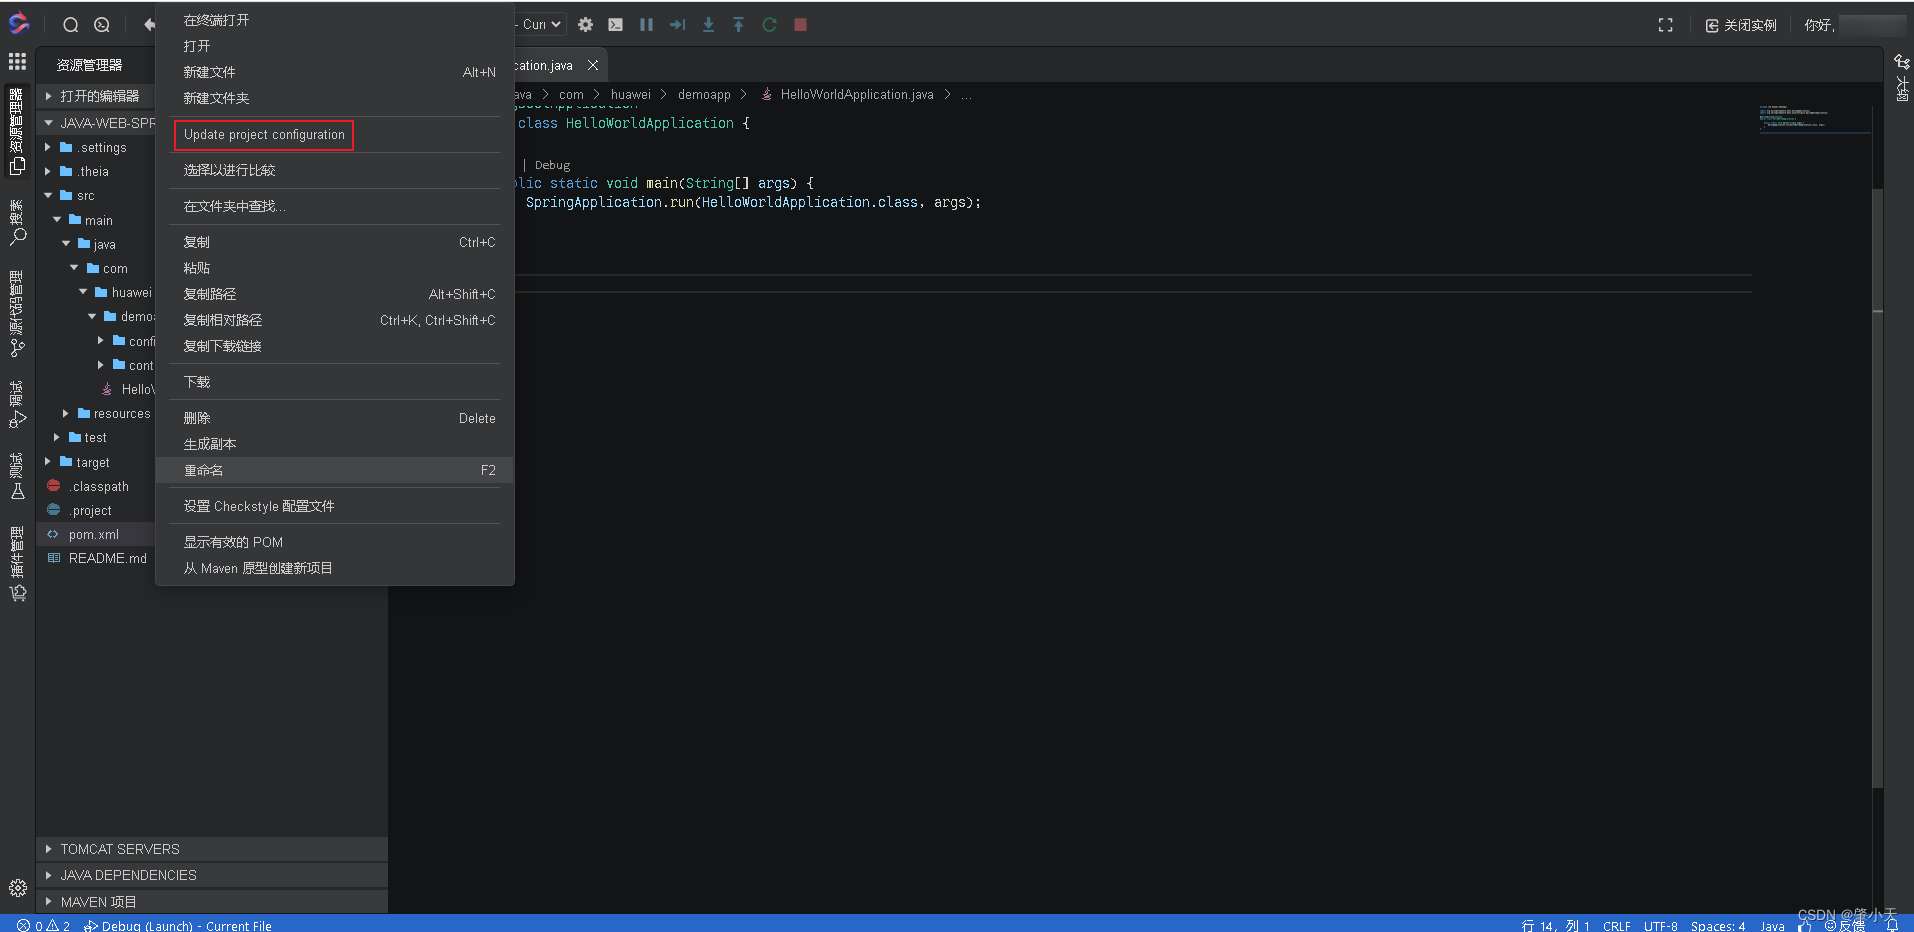Image resolution: width=1914 pixels, height=932 pixels.
Task: Open the terminal icon in debug toolbar
Action: pos(615,24)
